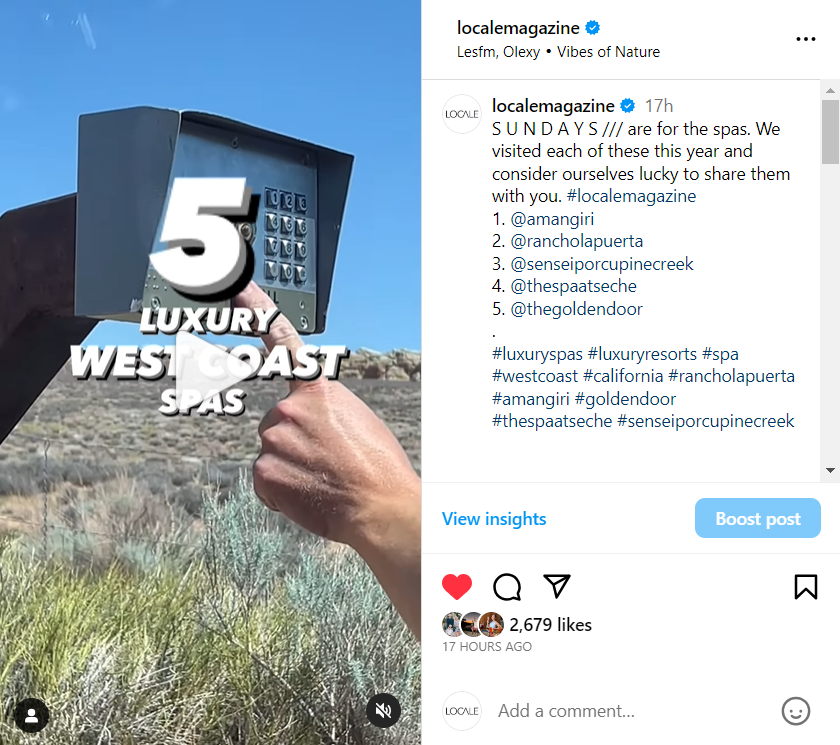Open more options three-dot menu

[806, 39]
